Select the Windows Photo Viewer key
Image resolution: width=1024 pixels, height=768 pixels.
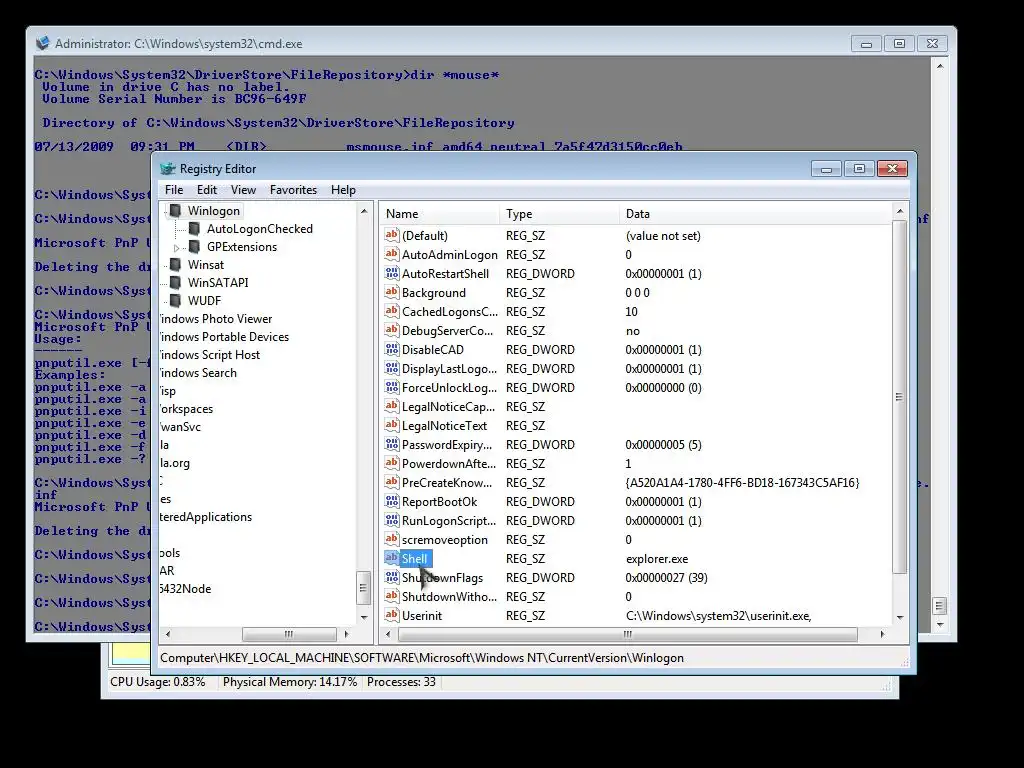pyautogui.click(x=216, y=319)
